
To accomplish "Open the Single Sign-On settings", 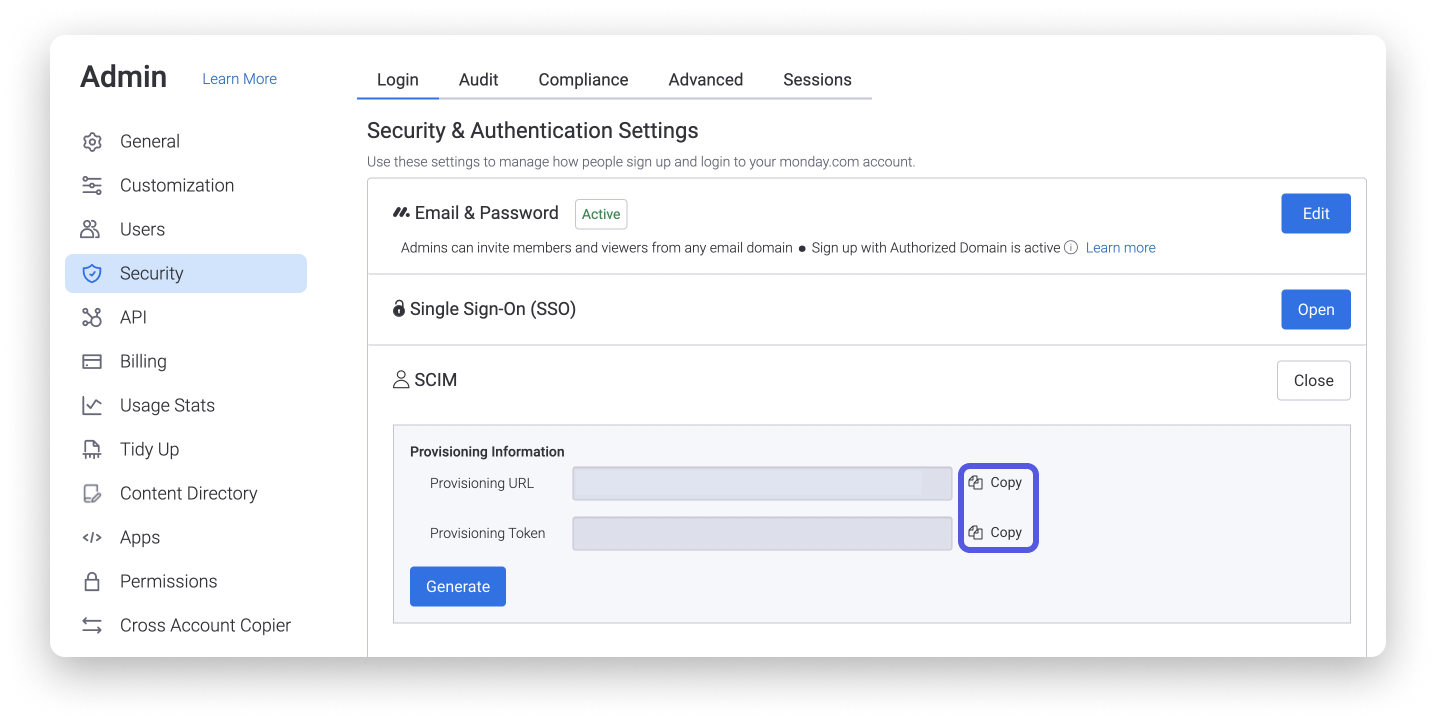I will click(x=1315, y=309).
